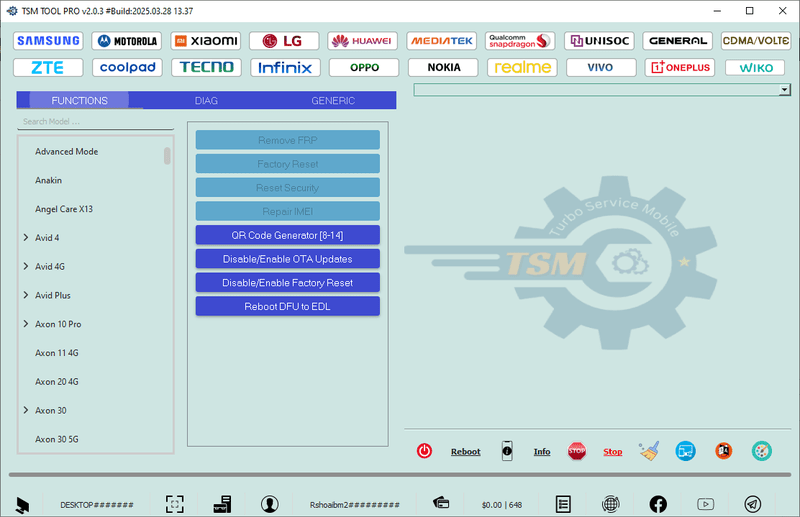Select the Samsung brand button

[x=48, y=41]
